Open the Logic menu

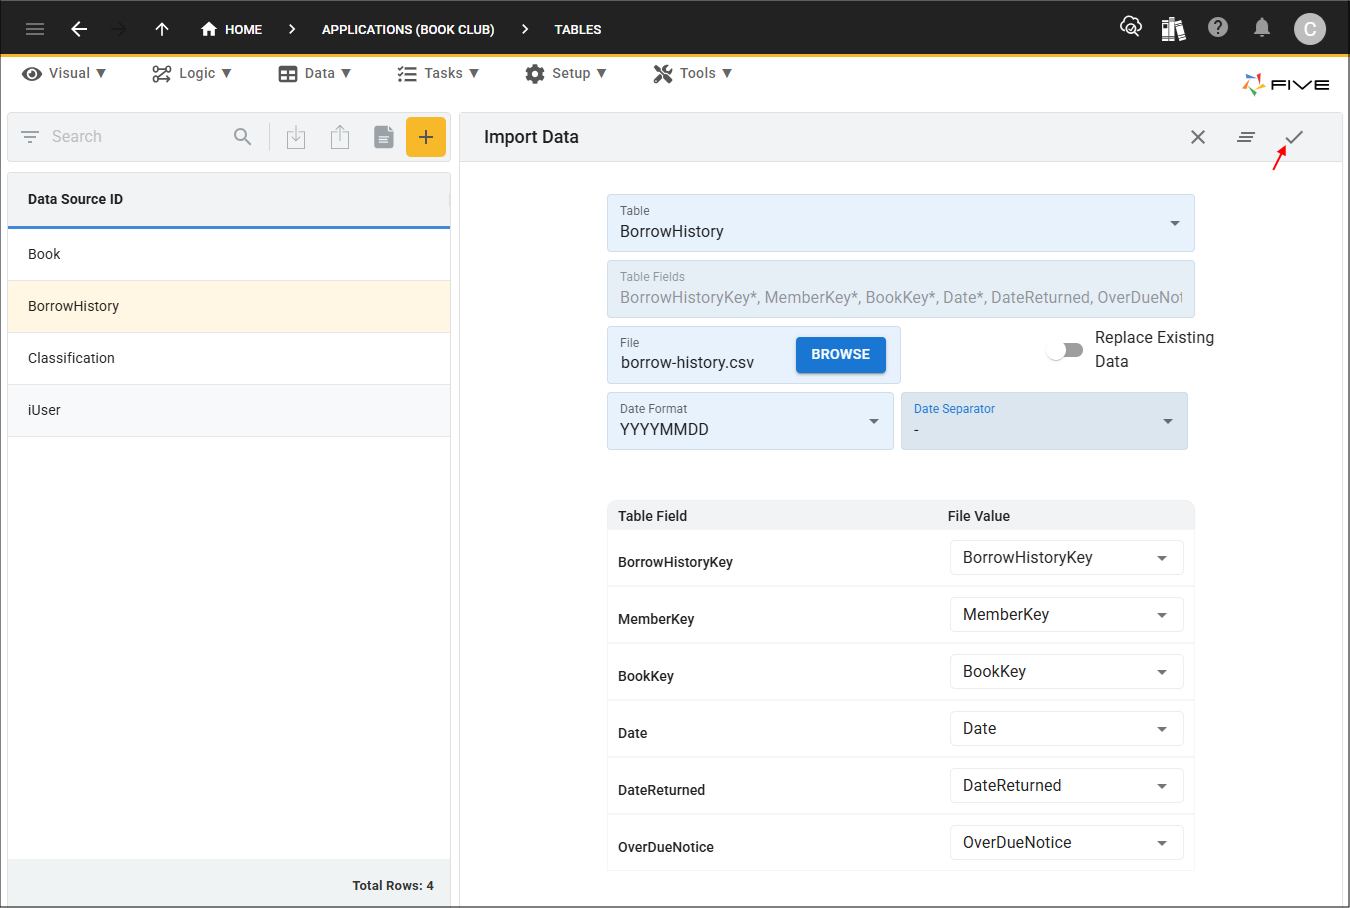tap(192, 73)
